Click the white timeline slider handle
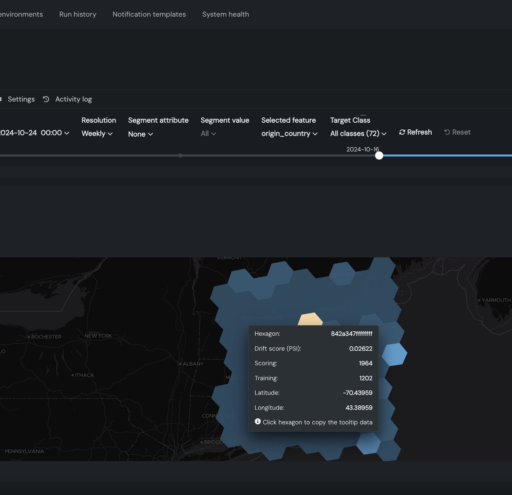512x495 pixels. 379,156
